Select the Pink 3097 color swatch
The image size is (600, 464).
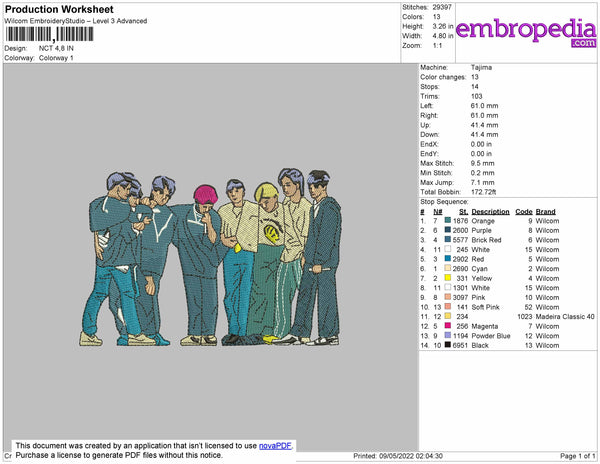[448, 297]
